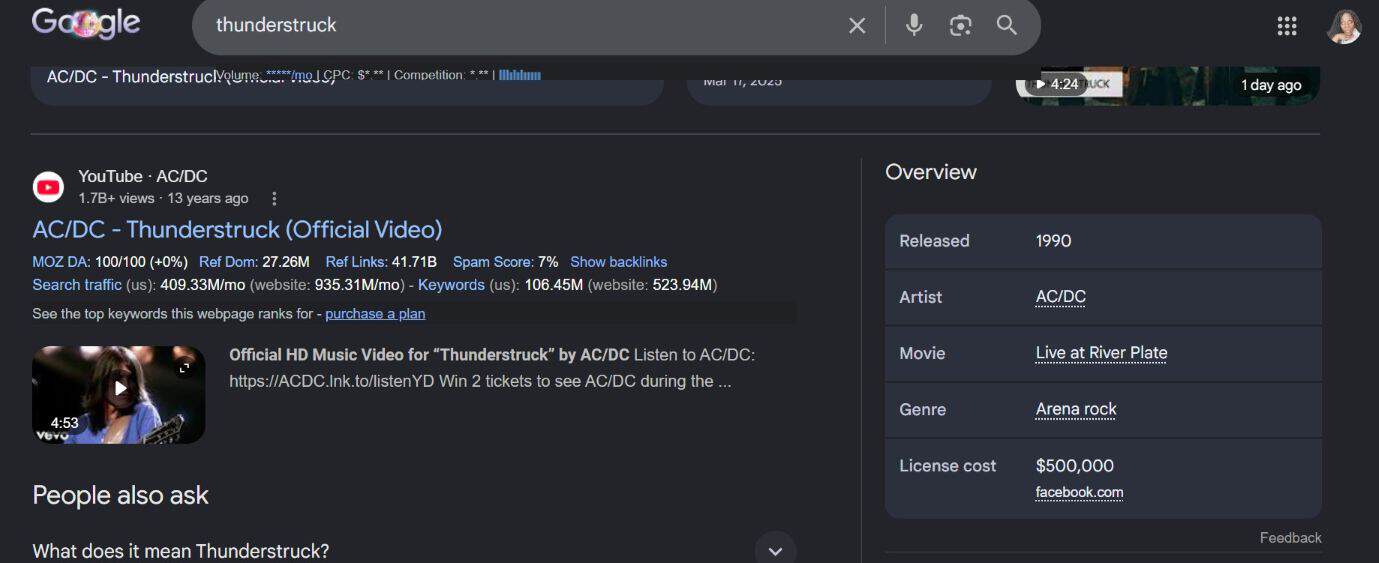The width and height of the screenshot is (1379, 563).
Task: Click the People also ask heading
Action: (x=120, y=495)
